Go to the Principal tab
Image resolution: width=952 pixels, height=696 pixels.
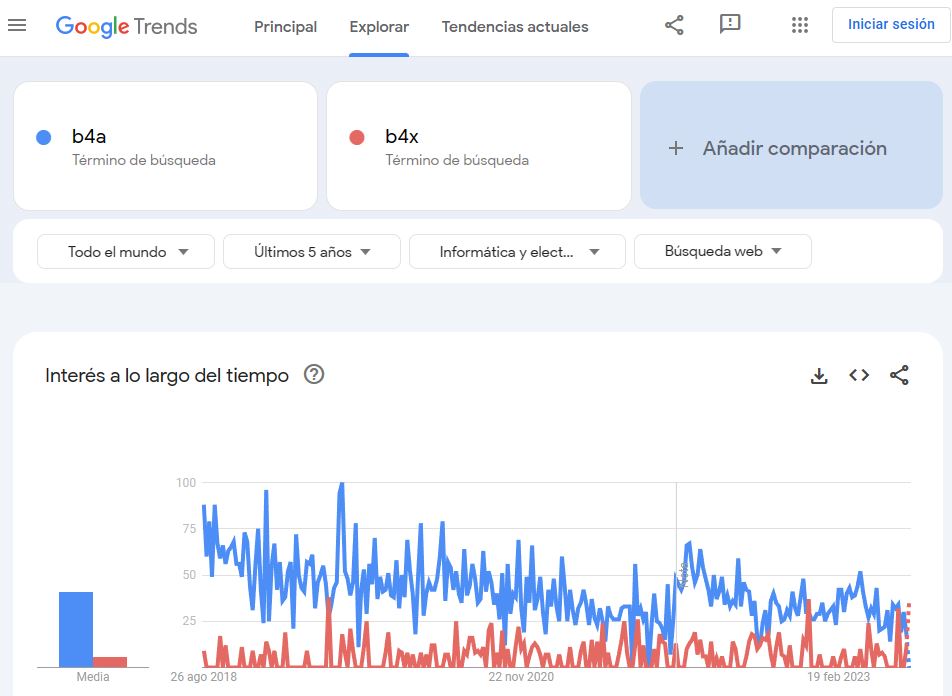(285, 27)
